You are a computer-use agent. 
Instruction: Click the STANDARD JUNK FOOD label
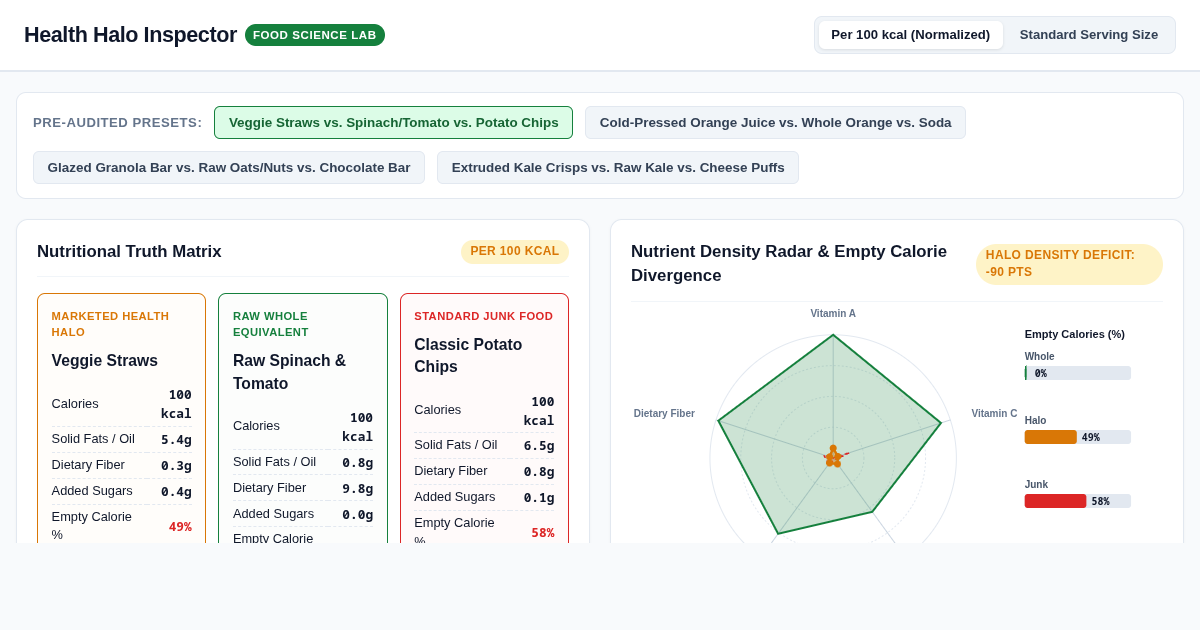484,316
